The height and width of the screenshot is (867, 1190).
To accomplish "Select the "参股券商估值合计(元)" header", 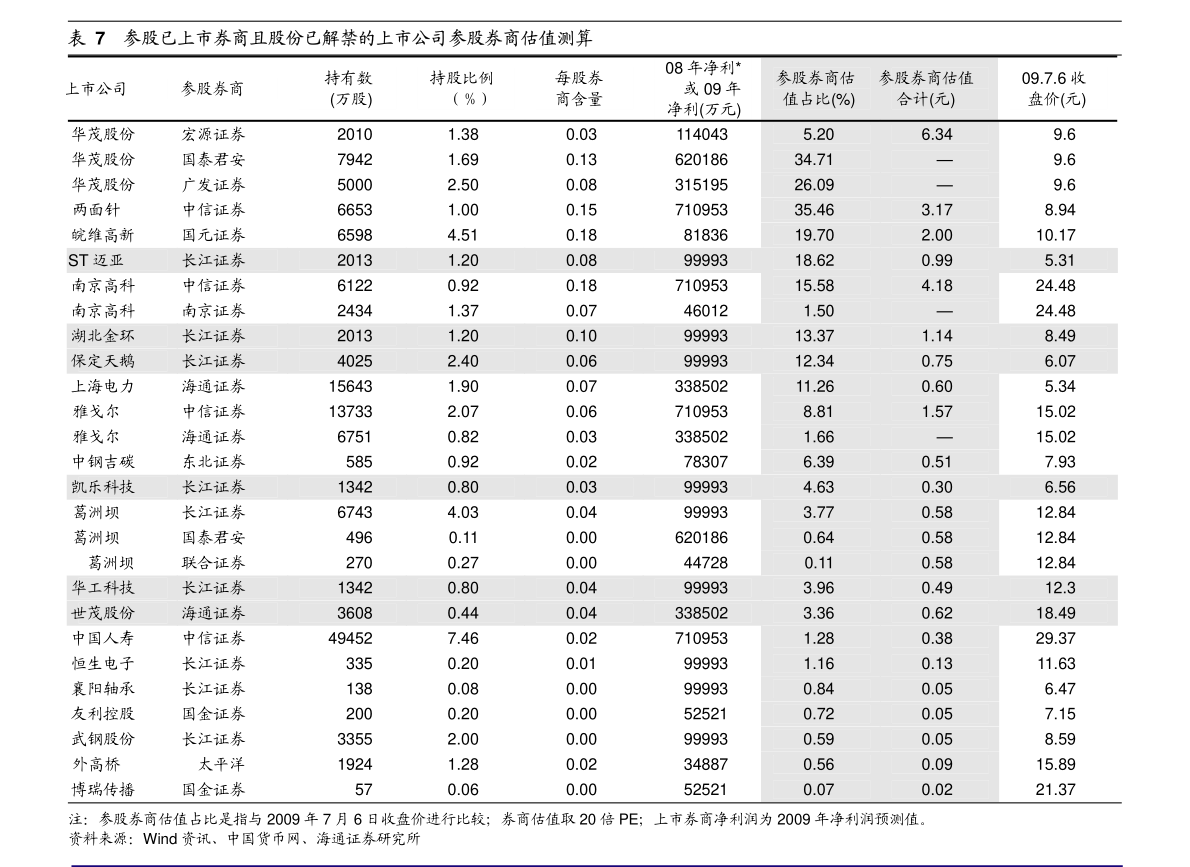I will tap(927, 89).
